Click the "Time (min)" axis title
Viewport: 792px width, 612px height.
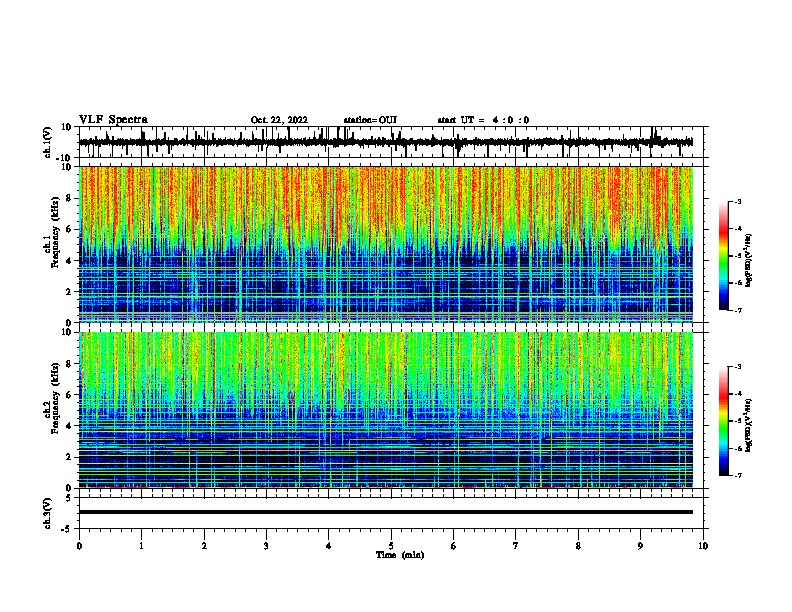[400, 555]
